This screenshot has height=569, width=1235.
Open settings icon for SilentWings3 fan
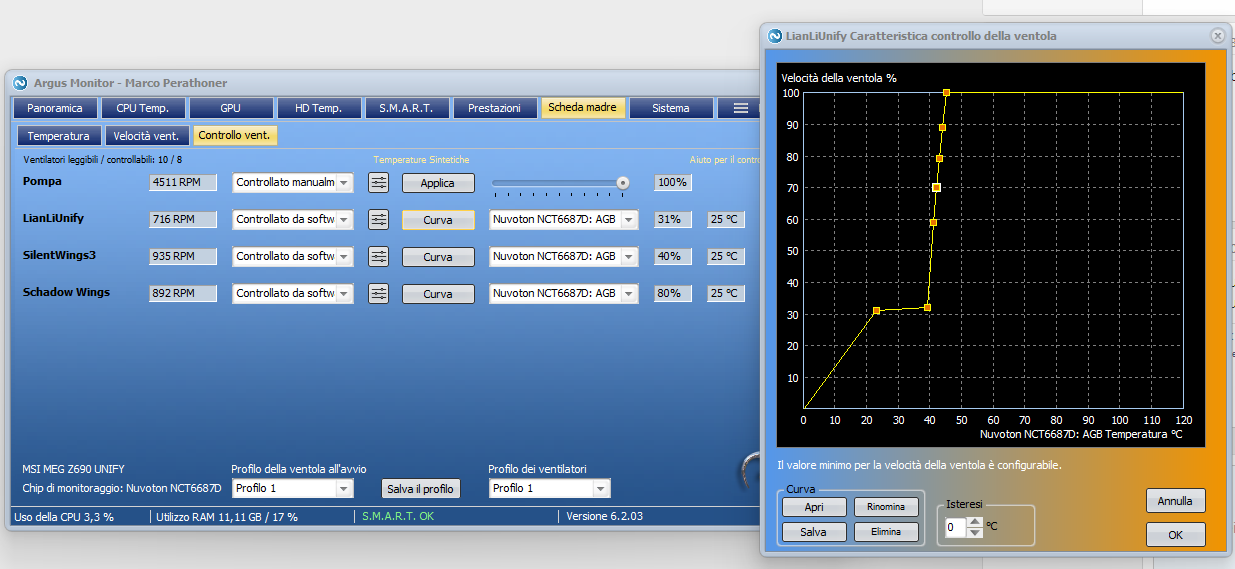(378, 257)
